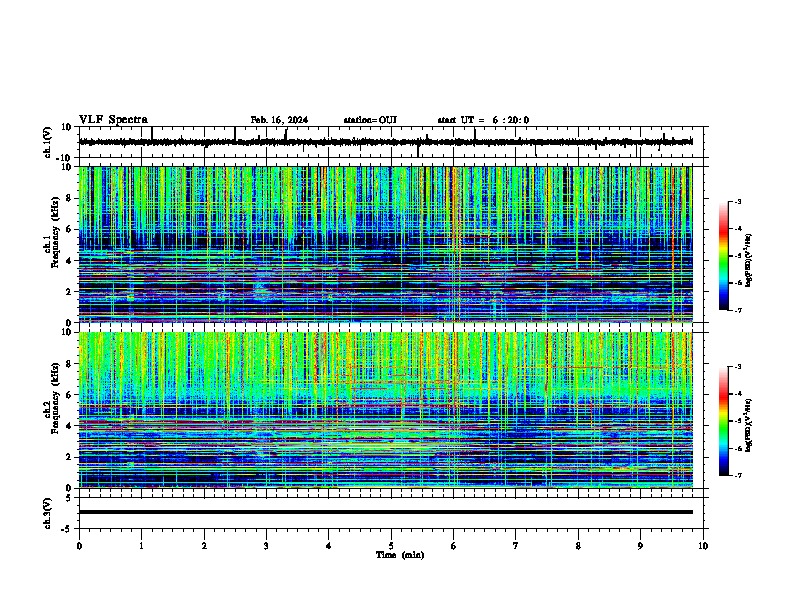This screenshot has width=792, height=612.
Task: Click the "station=OUJ" header label
Action: click(370, 120)
